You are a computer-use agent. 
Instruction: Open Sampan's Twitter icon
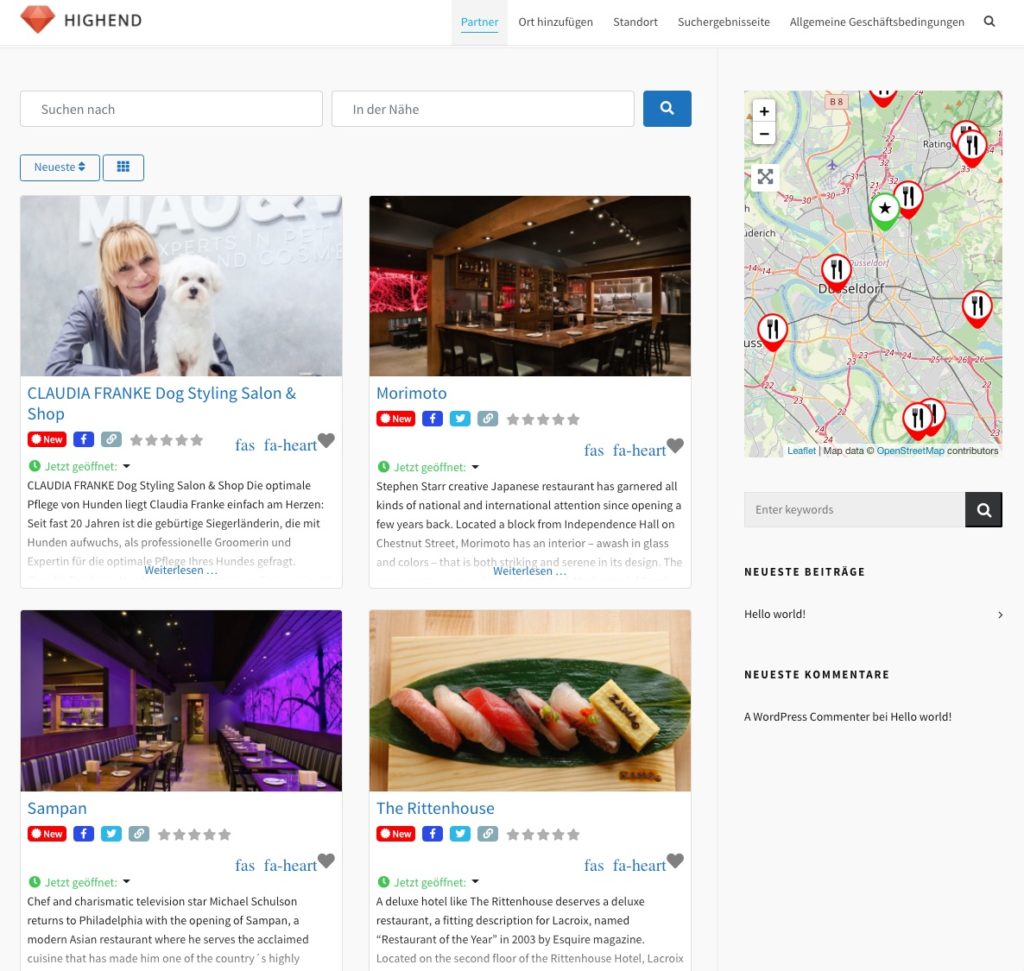coord(111,834)
